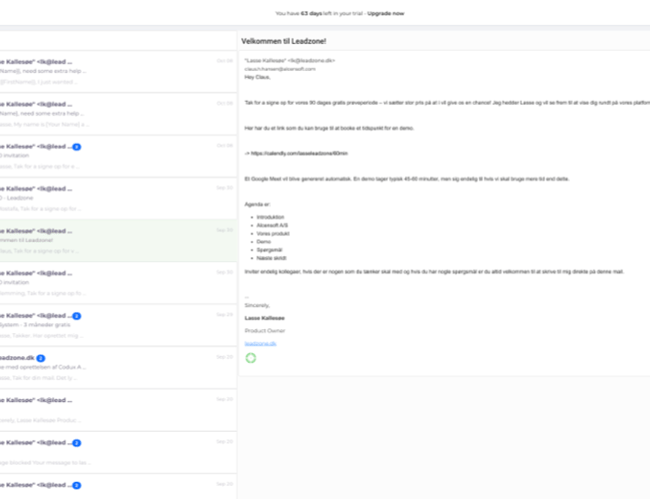Click the 'Næste skridt' agenda bullet

[x=271, y=258]
